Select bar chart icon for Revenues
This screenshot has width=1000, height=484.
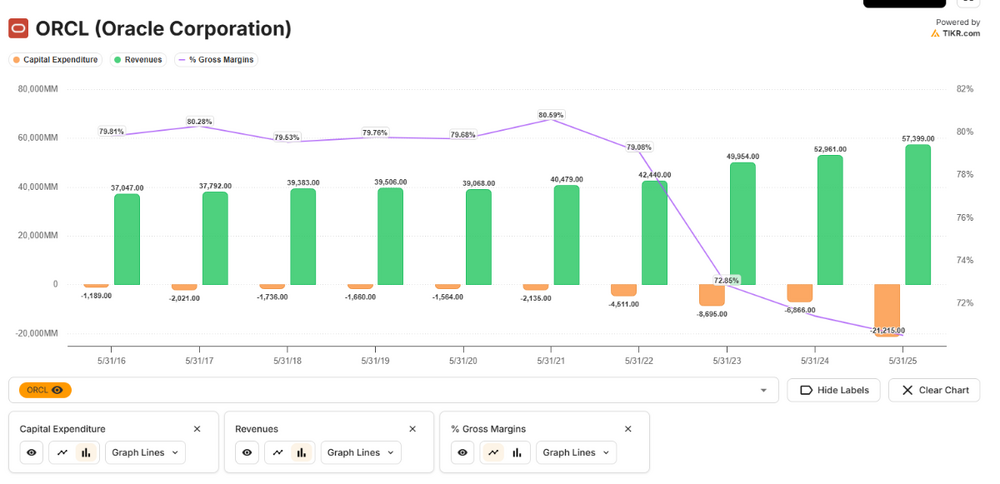click(302, 453)
